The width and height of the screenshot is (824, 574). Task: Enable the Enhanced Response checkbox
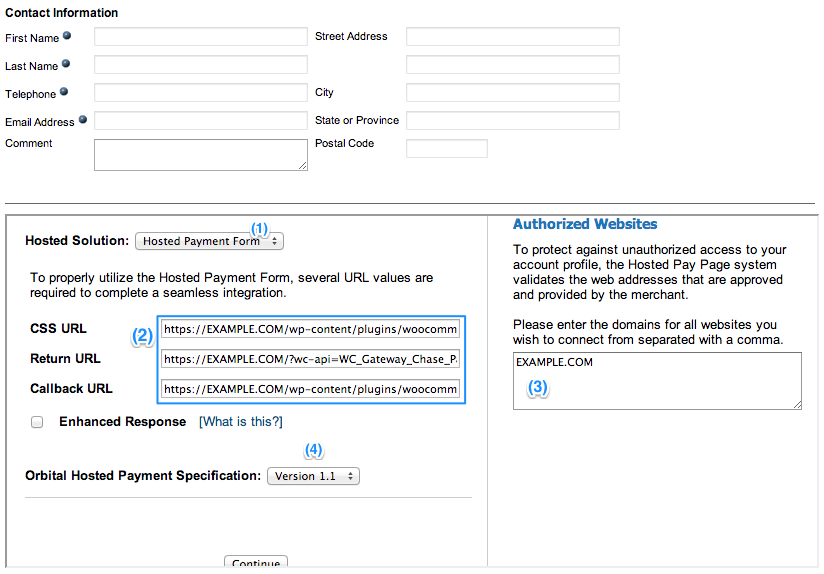pyautogui.click(x=37, y=422)
